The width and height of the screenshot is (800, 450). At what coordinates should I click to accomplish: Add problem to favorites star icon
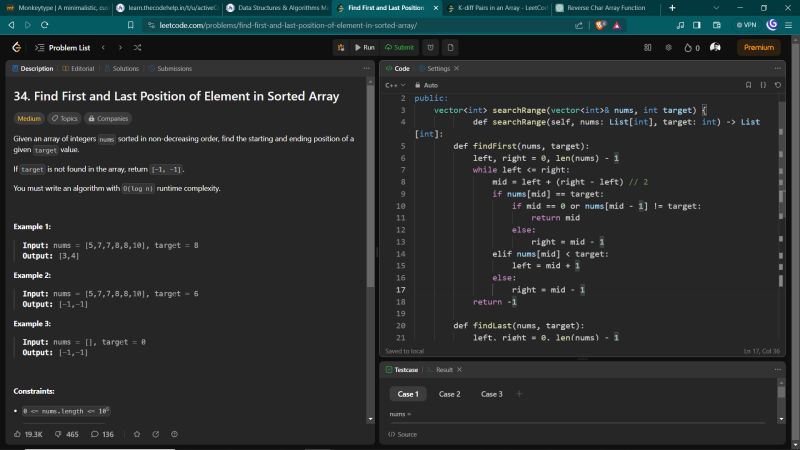pos(137,434)
